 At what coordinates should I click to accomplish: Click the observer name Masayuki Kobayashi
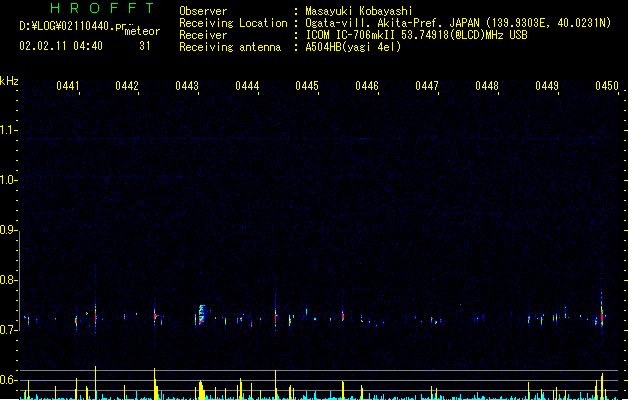tap(359, 11)
